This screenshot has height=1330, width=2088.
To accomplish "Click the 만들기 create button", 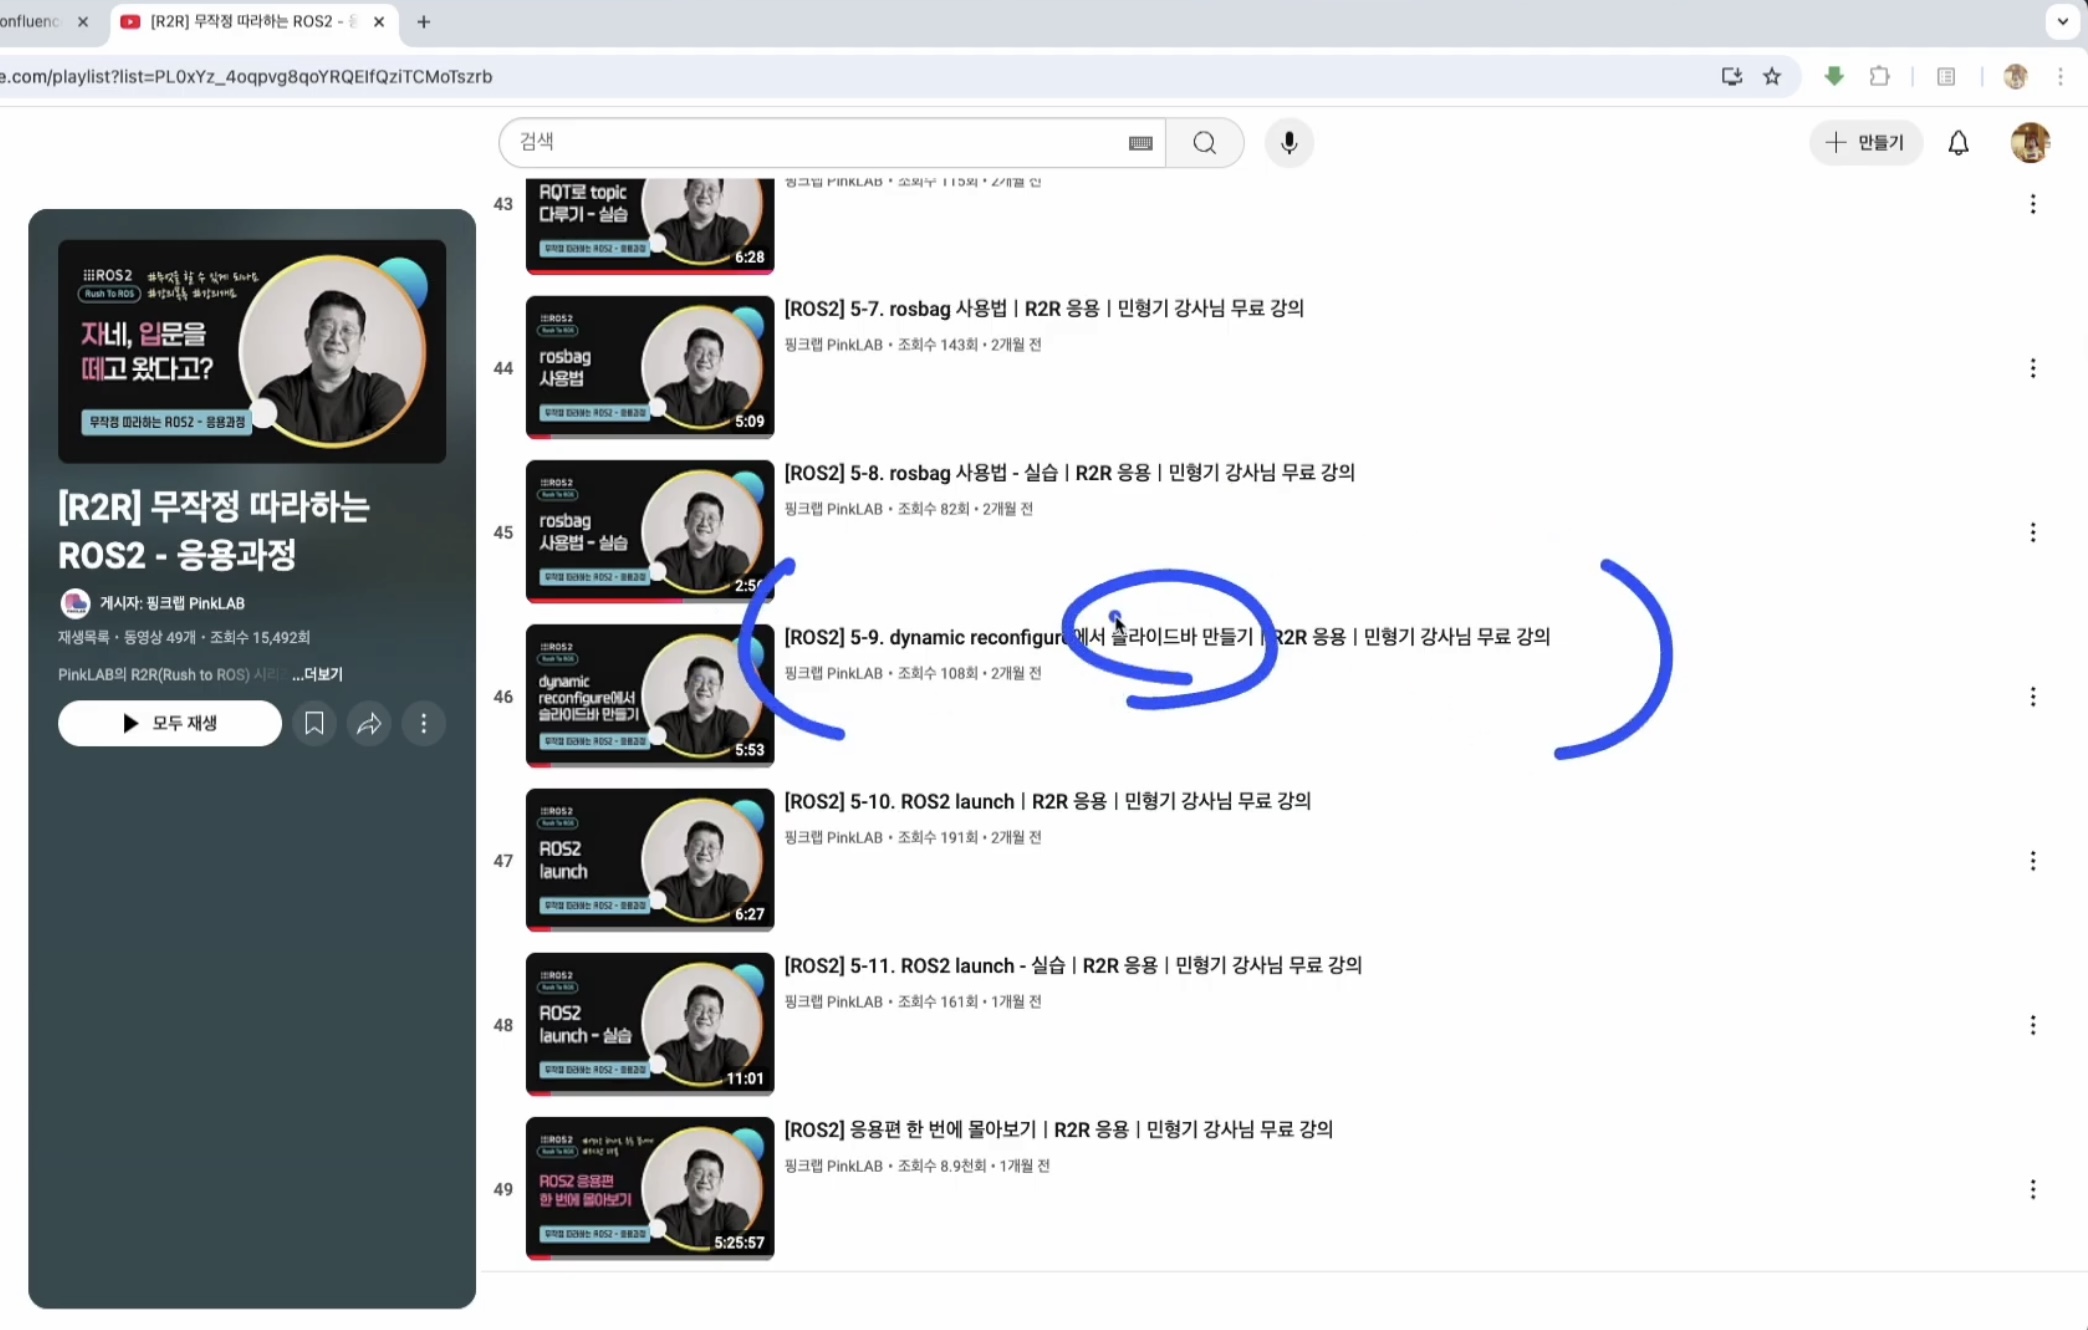I will point(1865,143).
